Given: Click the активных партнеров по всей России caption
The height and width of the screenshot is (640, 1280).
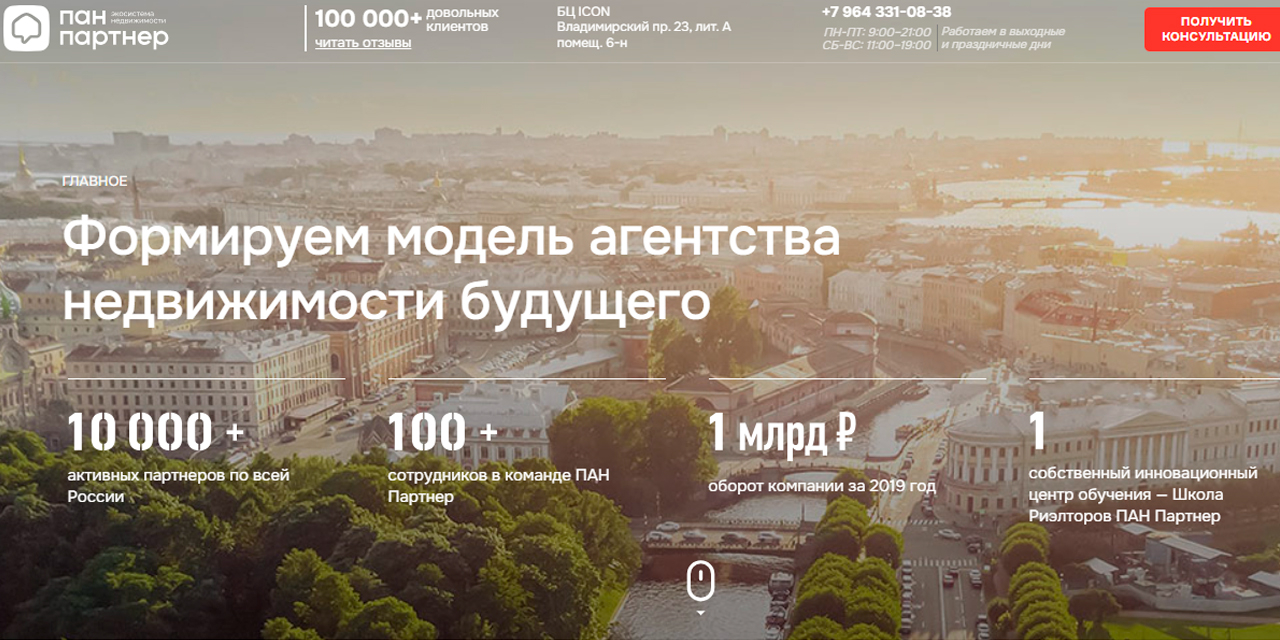Looking at the screenshot, I should tap(178, 485).
